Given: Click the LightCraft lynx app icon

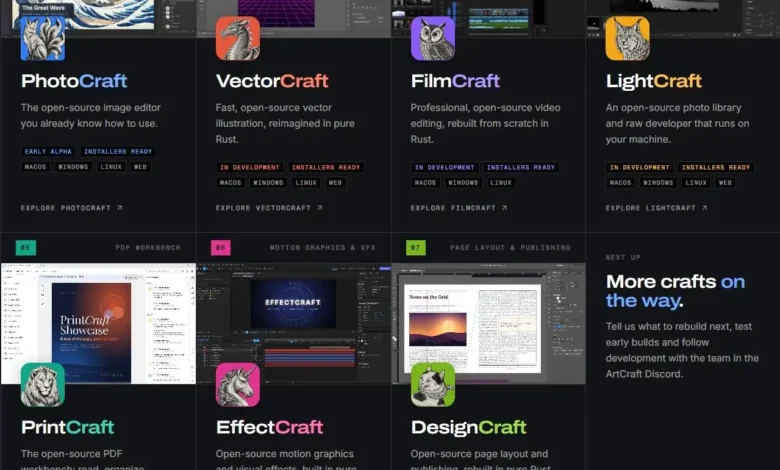Looking at the screenshot, I should point(627,38).
